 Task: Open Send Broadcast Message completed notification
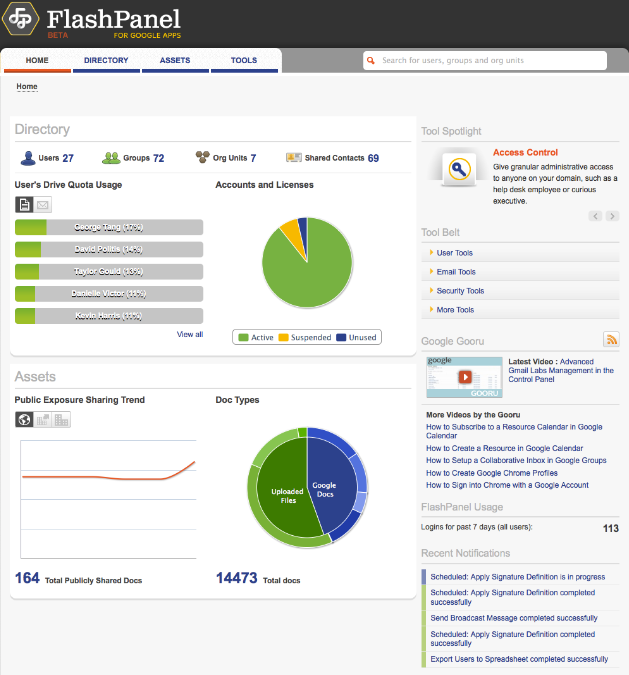pos(514,618)
